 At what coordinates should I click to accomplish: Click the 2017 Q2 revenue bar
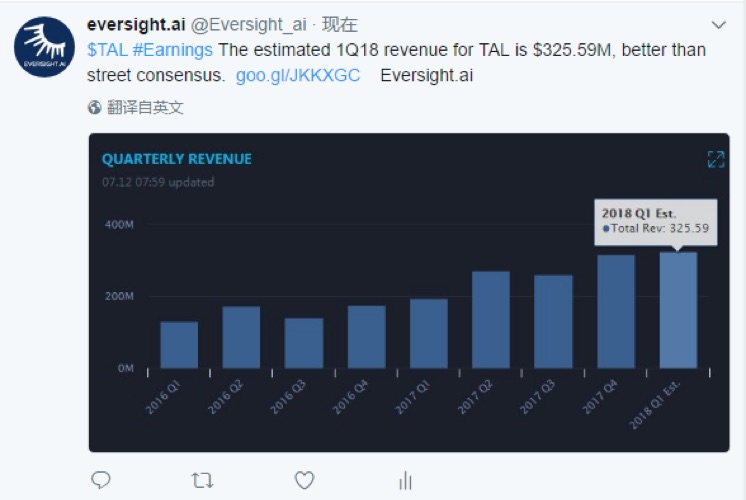tap(491, 320)
